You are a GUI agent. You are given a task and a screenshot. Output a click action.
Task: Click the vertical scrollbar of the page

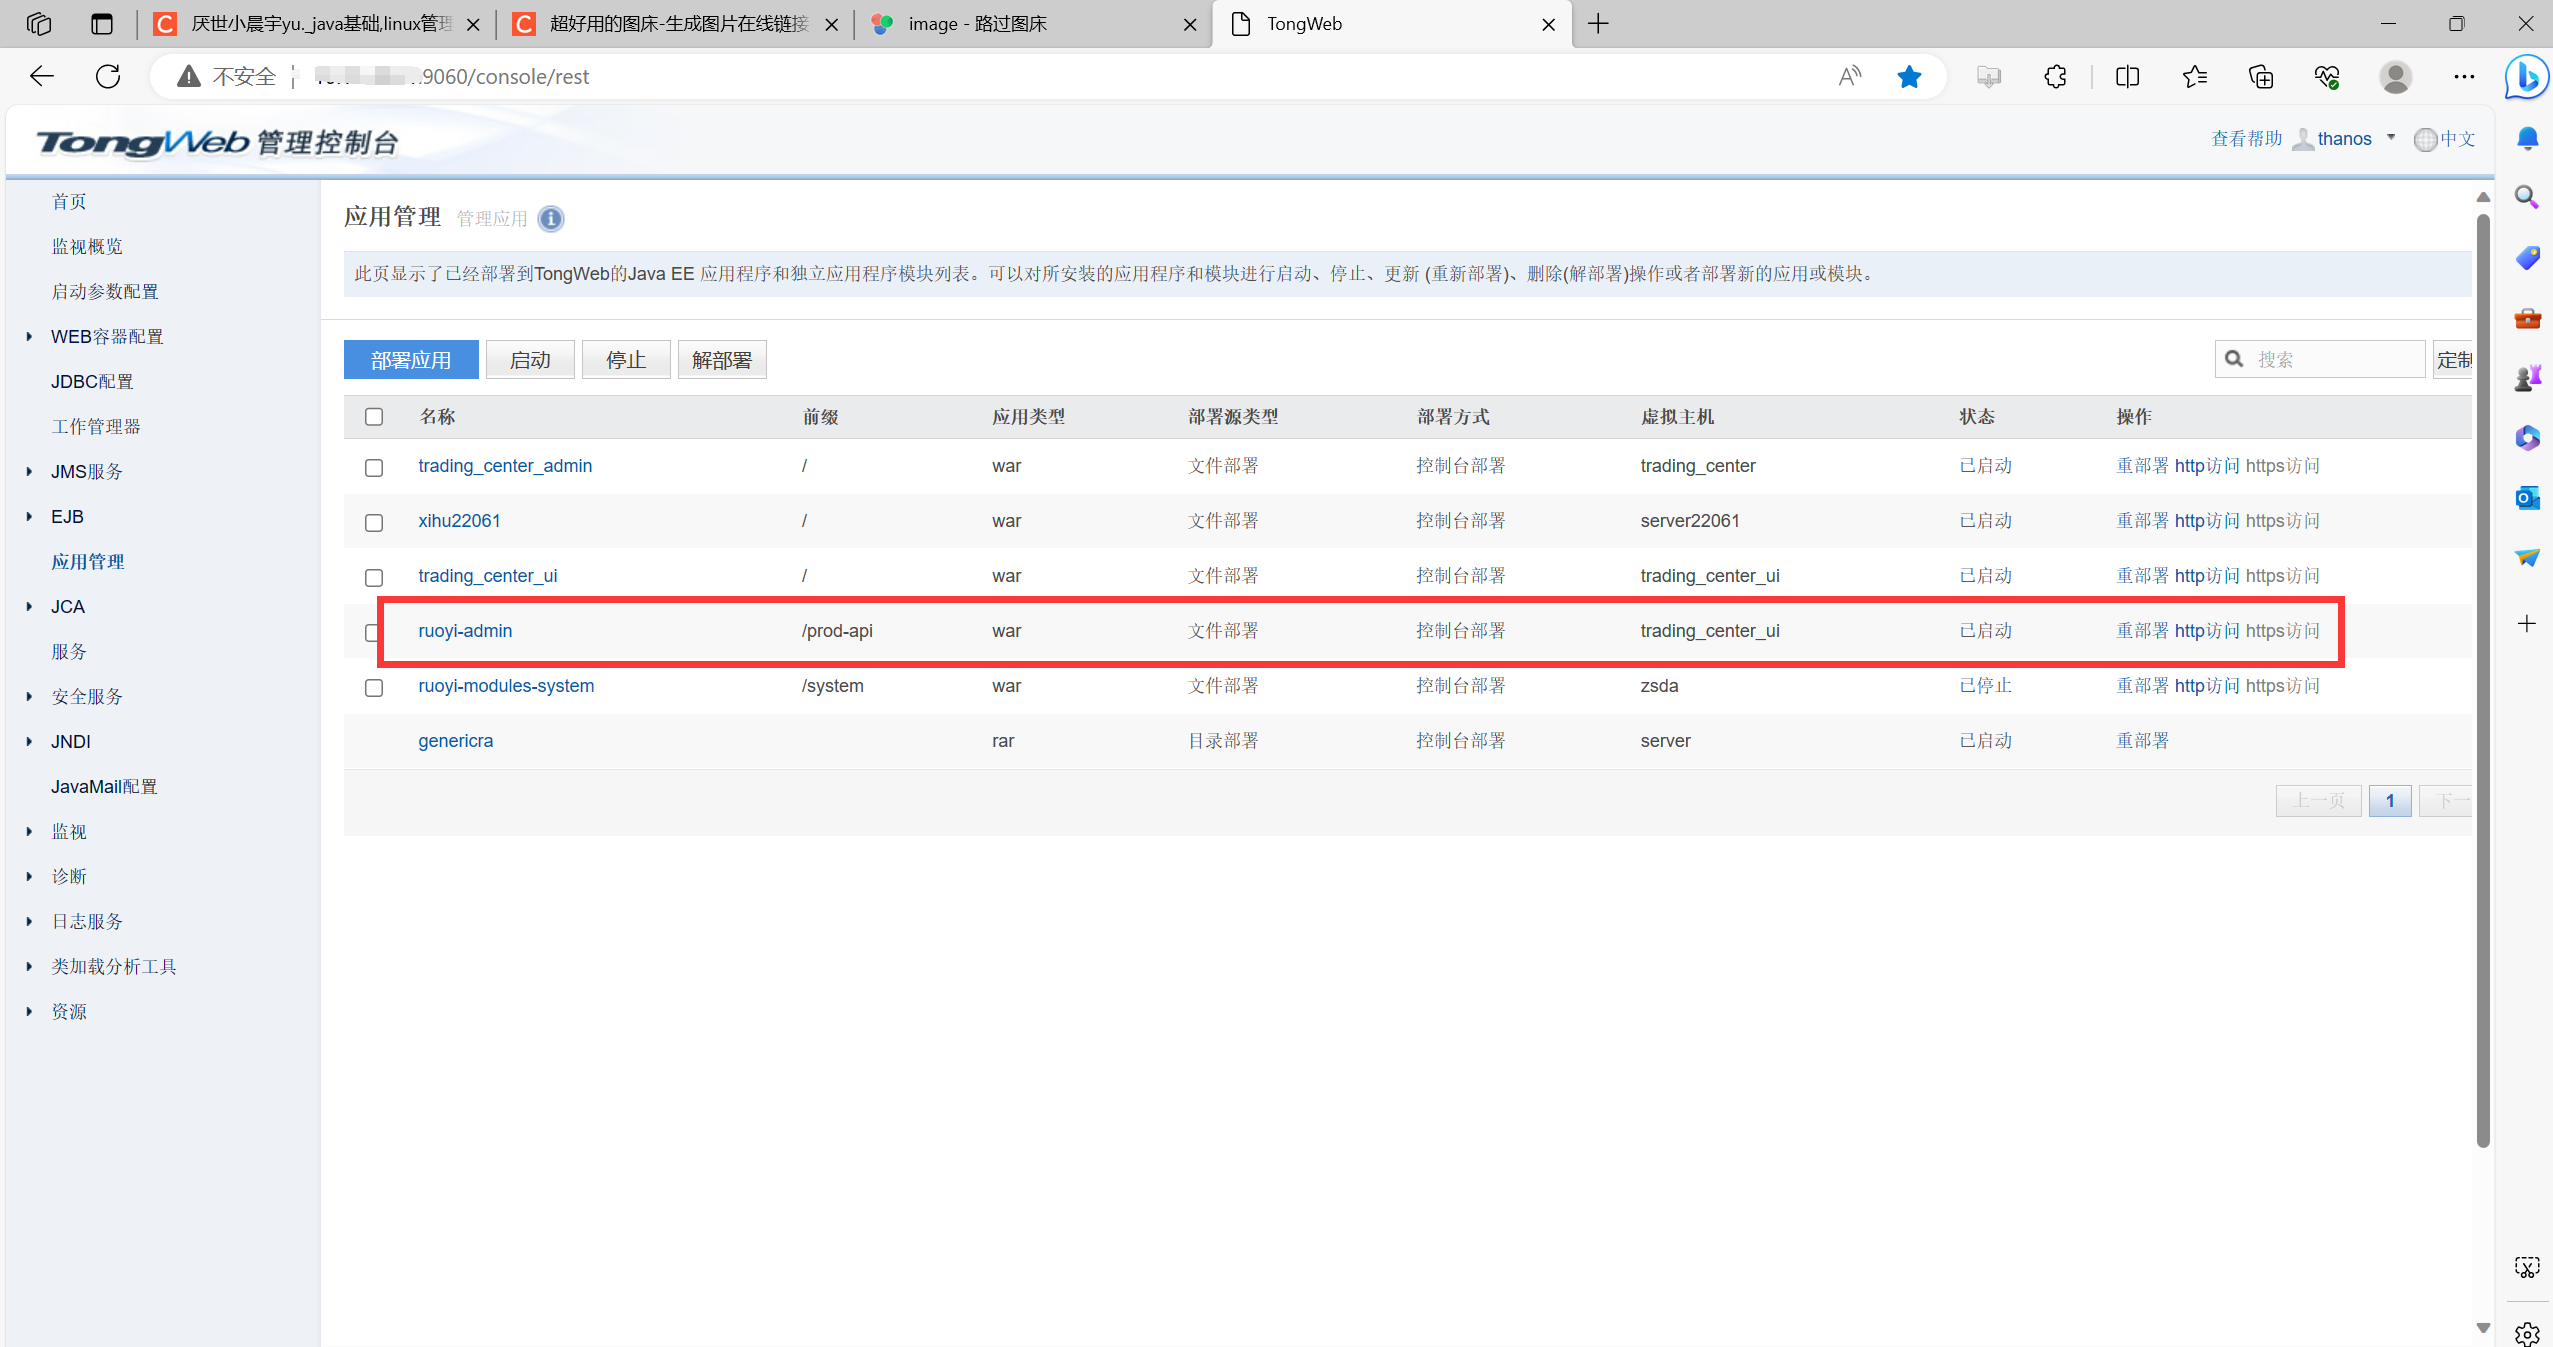2482,680
